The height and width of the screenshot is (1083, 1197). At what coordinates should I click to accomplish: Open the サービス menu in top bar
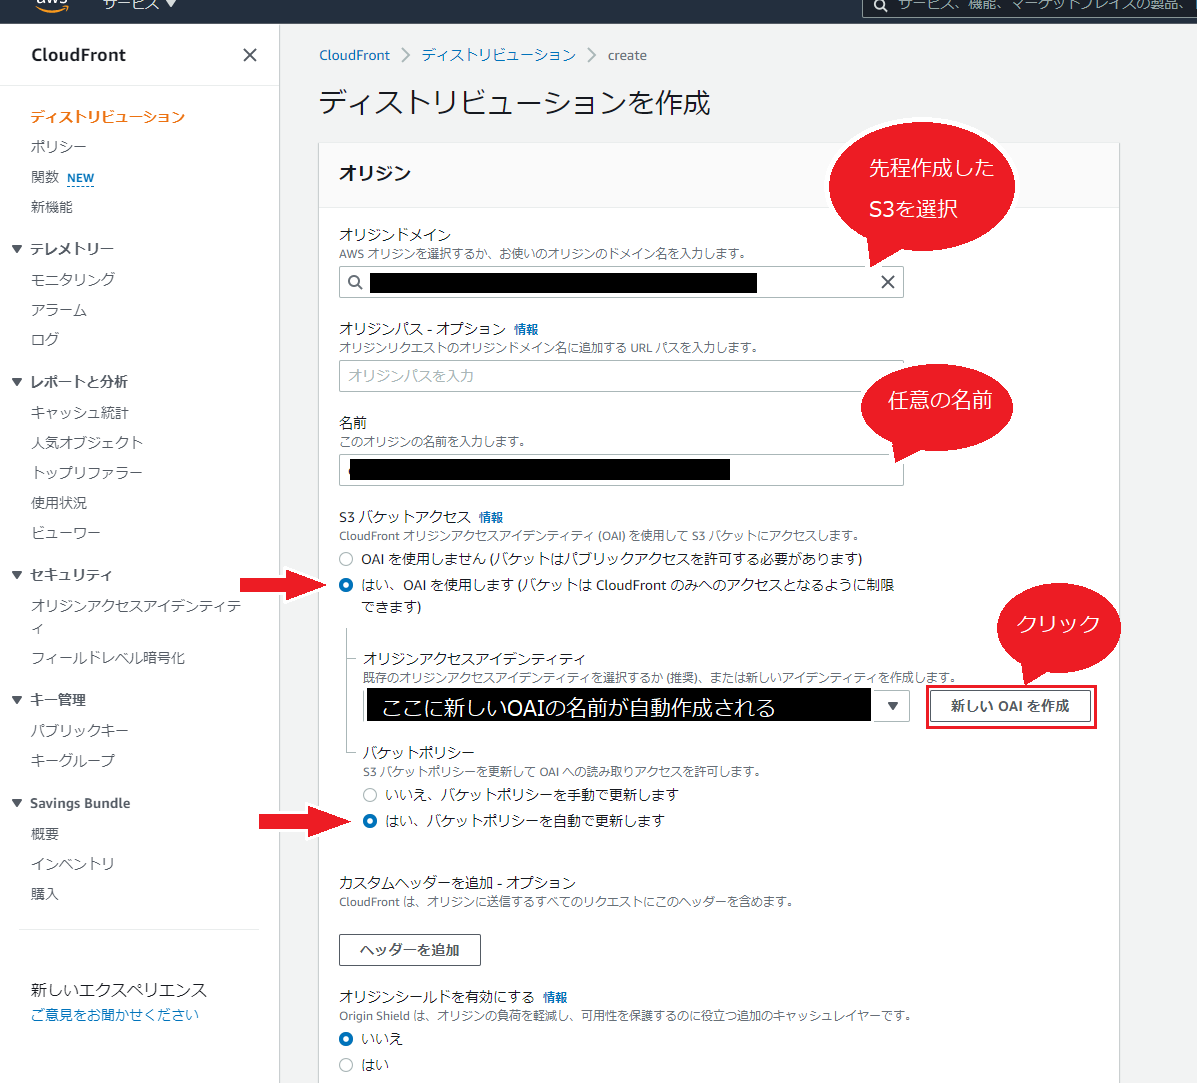139,5
